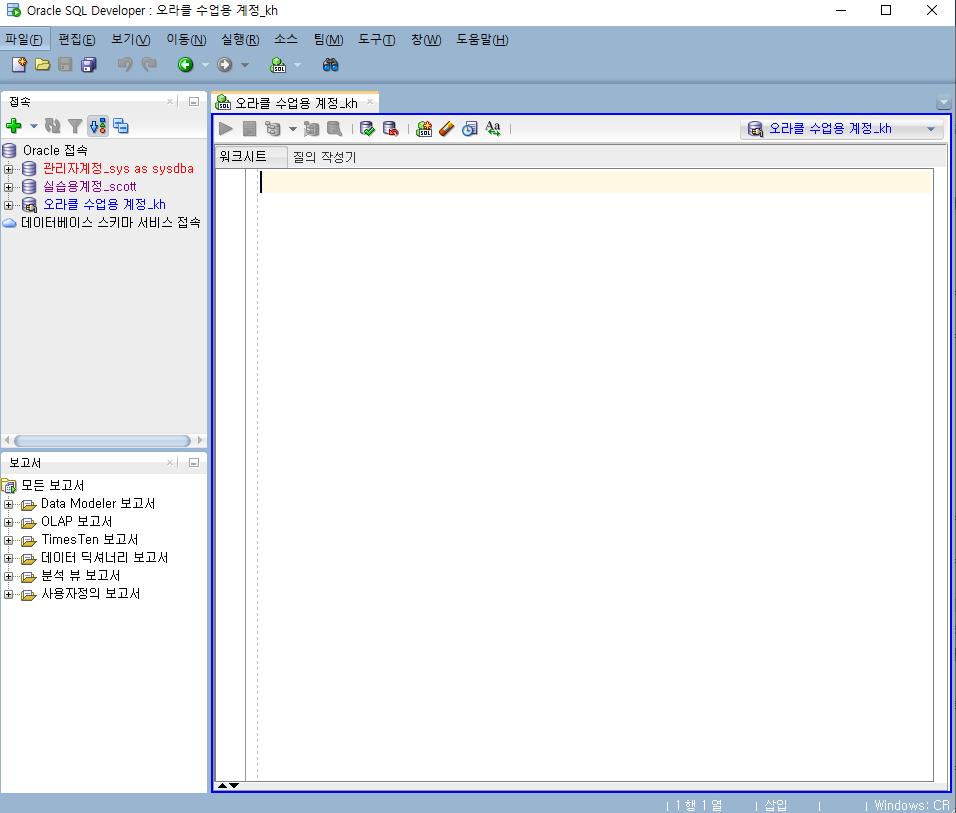Open the document tab list dropdown at right
This screenshot has height=813, width=956.
pyautogui.click(x=944, y=102)
